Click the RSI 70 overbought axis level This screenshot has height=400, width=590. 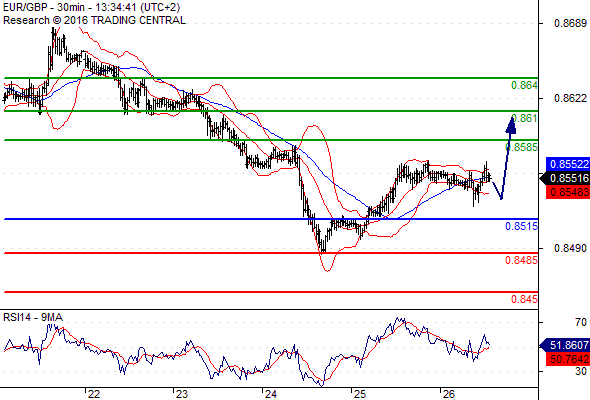pyautogui.click(x=581, y=322)
